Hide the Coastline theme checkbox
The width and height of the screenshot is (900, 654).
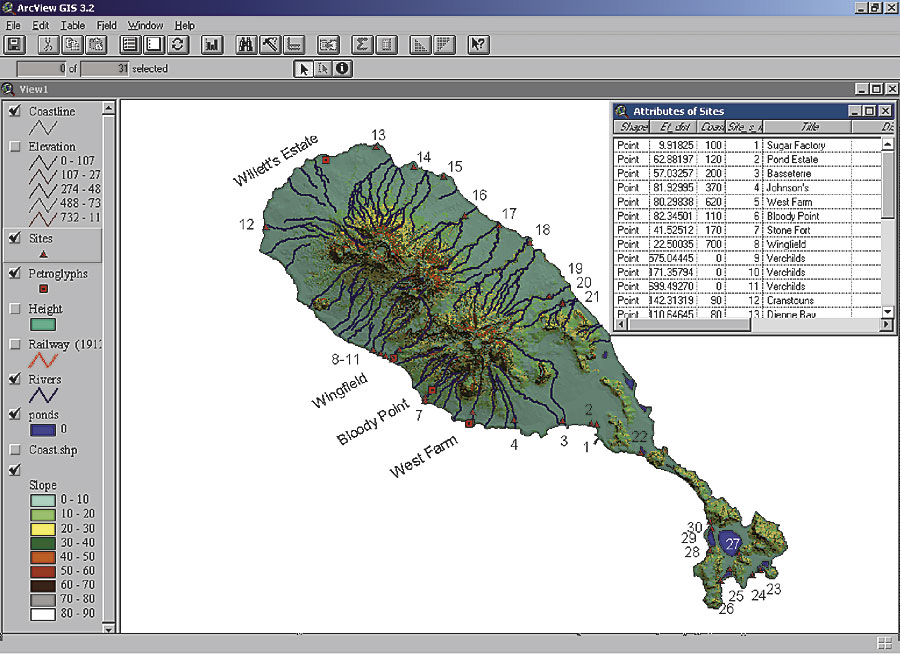(x=14, y=111)
